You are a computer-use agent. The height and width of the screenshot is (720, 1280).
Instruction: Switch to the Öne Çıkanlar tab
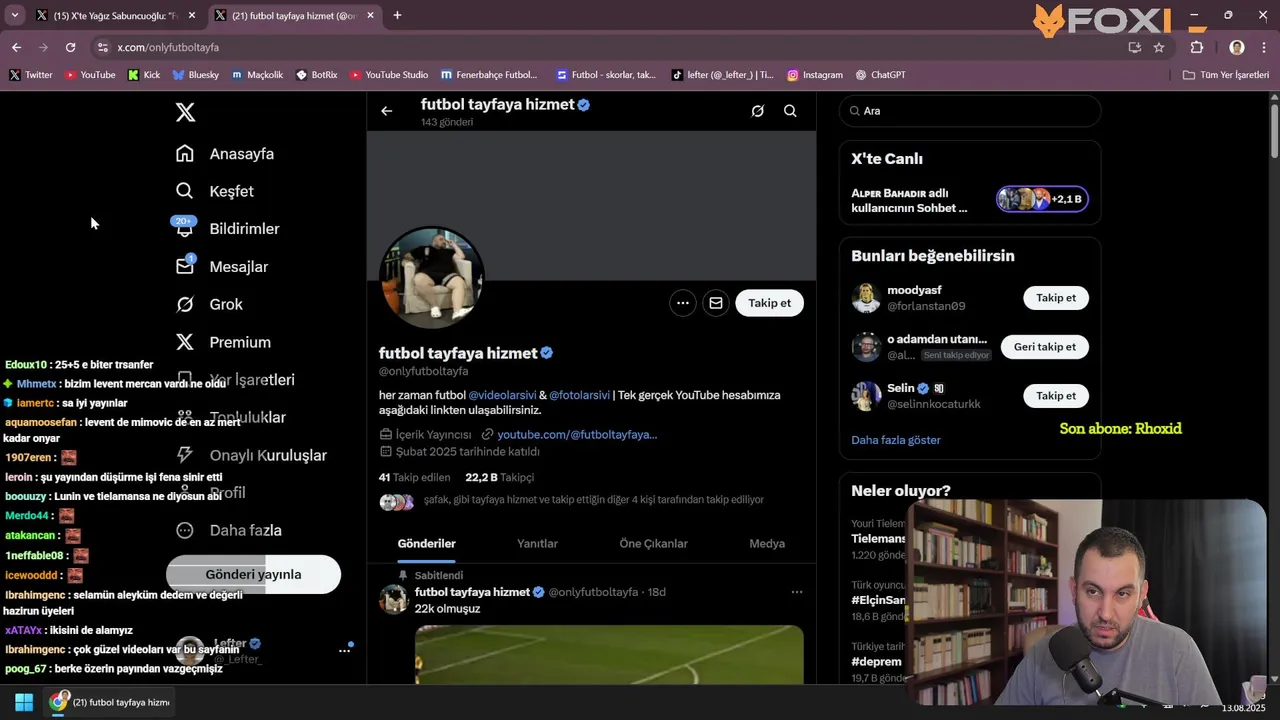pos(653,544)
